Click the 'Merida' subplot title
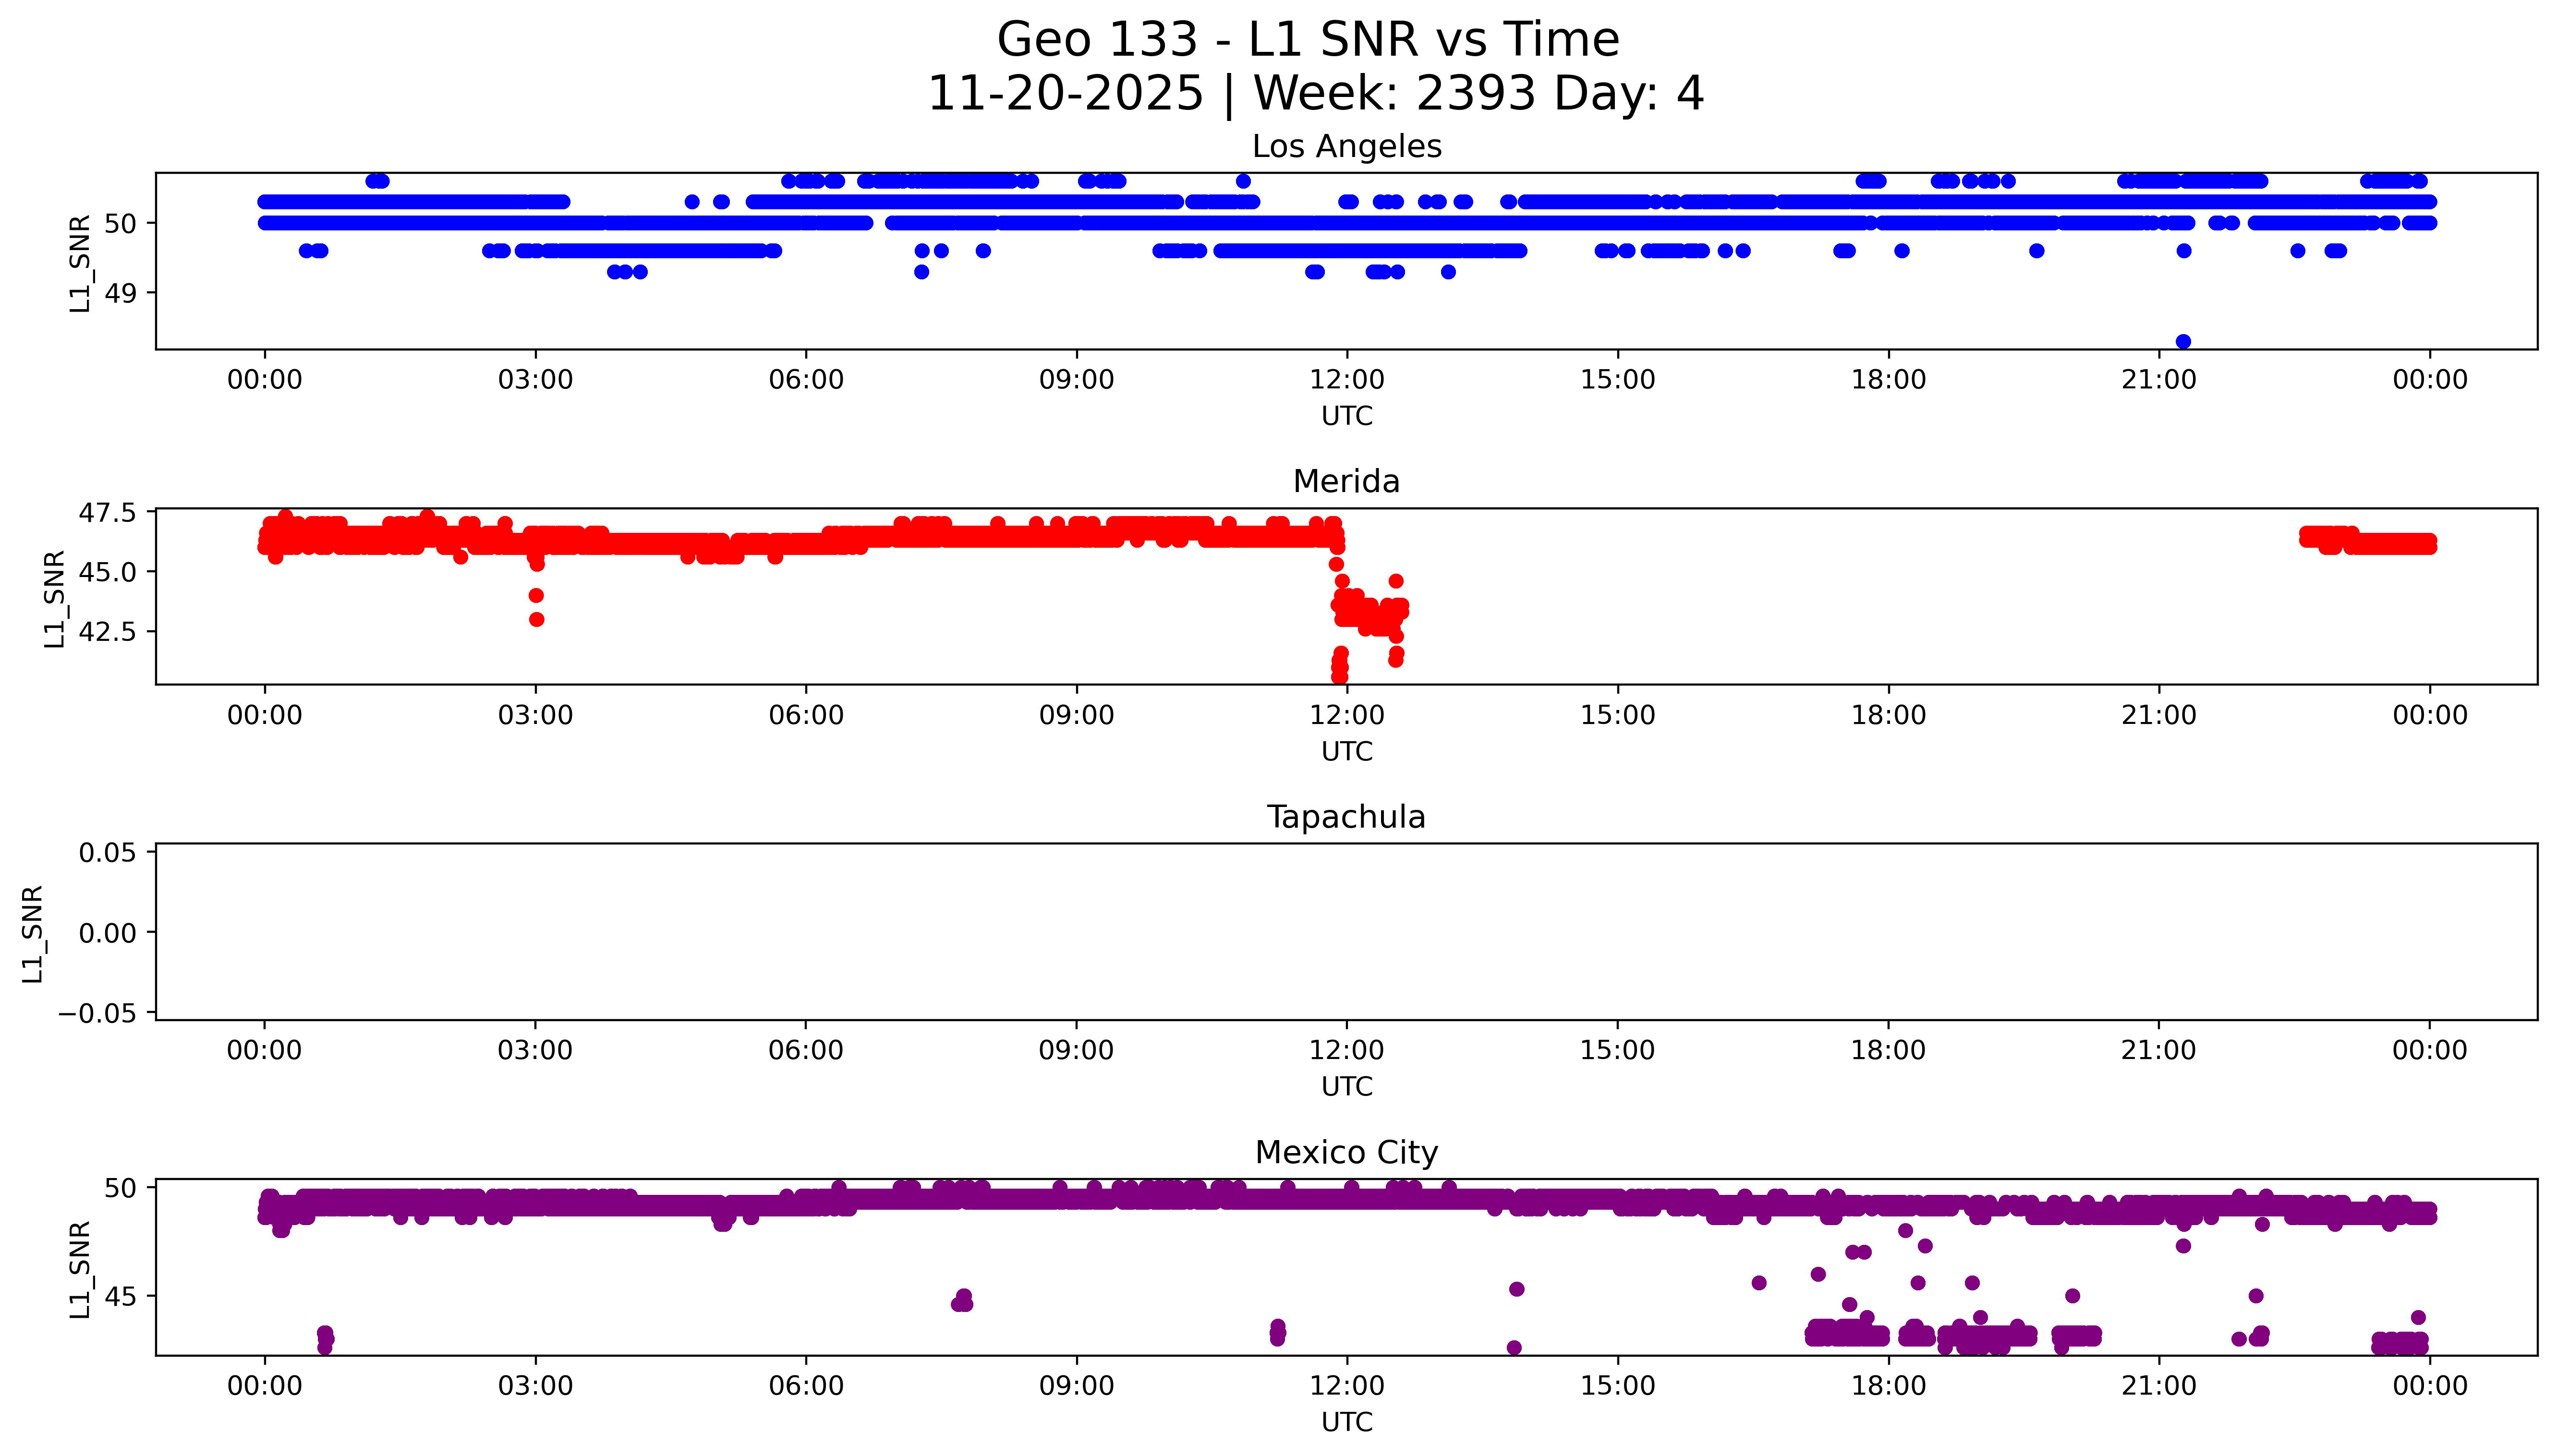The image size is (2557, 1456). point(1346,482)
